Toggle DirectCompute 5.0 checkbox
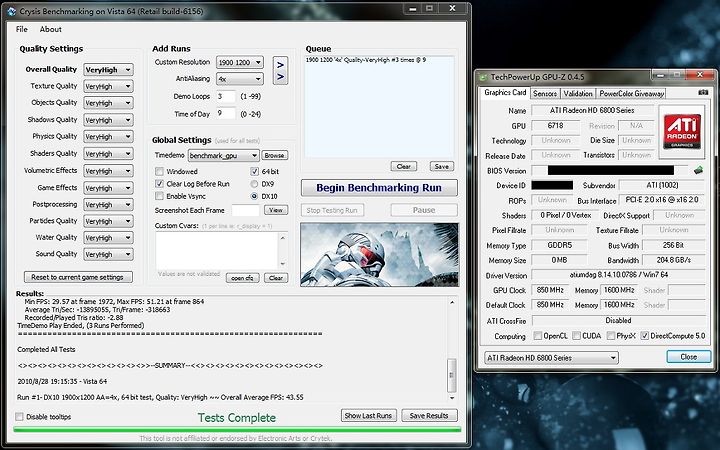The width and height of the screenshot is (720, 450). pos(645,336)
